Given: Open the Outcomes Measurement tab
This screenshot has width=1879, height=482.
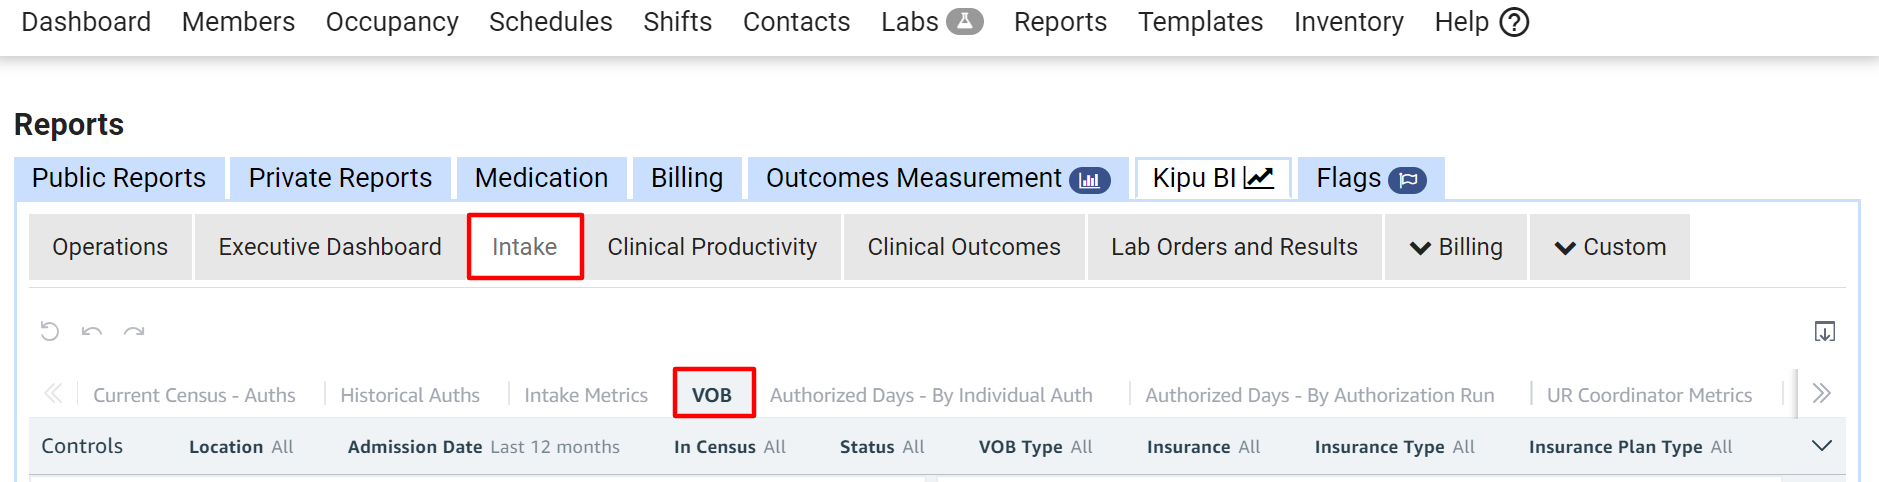Looking at the screenshot, I should 937,178.
